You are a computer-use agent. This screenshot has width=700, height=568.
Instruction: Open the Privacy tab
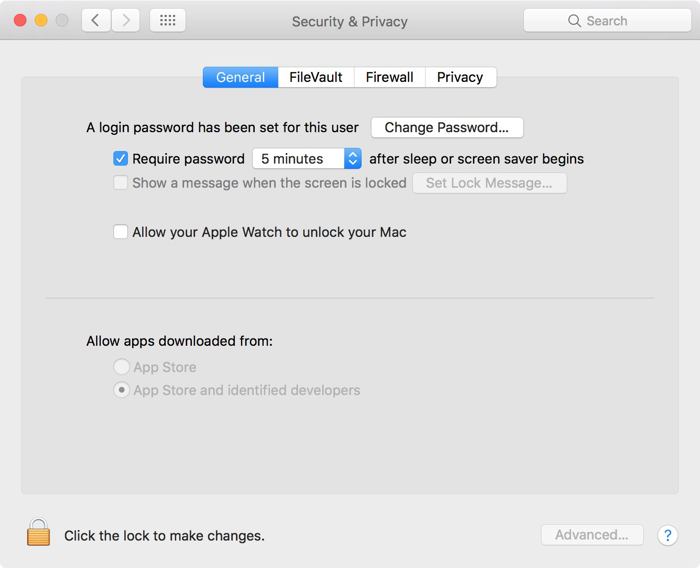tap(460, 77)
